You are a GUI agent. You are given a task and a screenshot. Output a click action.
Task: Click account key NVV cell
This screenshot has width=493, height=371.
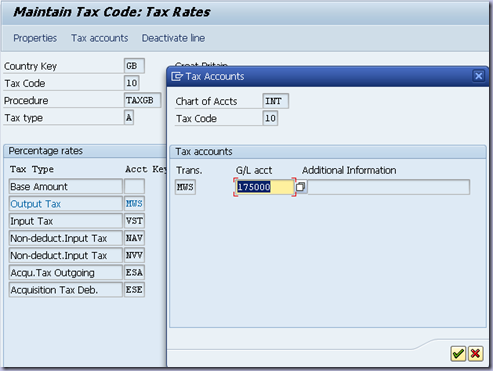pyautogui.click(x=134, y=255)
